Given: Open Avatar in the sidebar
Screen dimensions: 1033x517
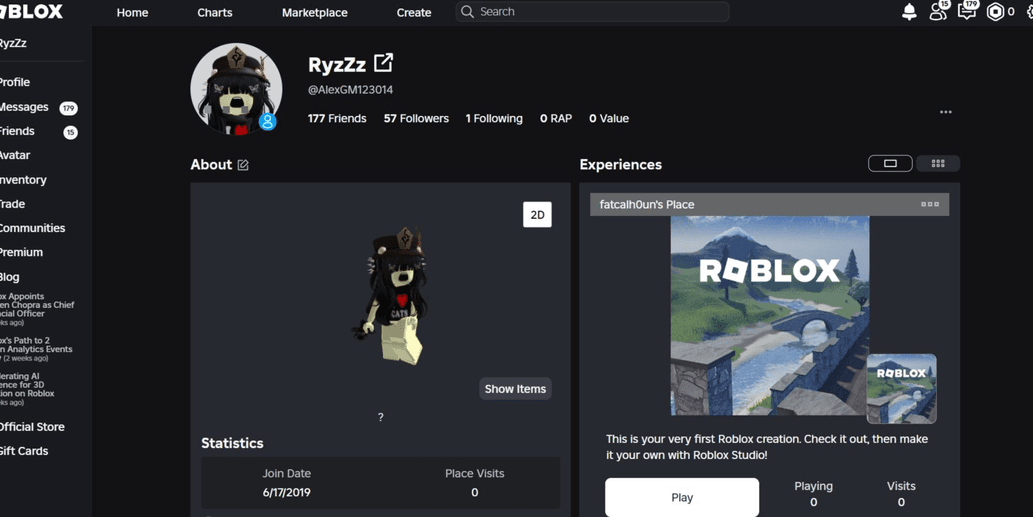Looking at the screenshot, I should pos(14,155).
